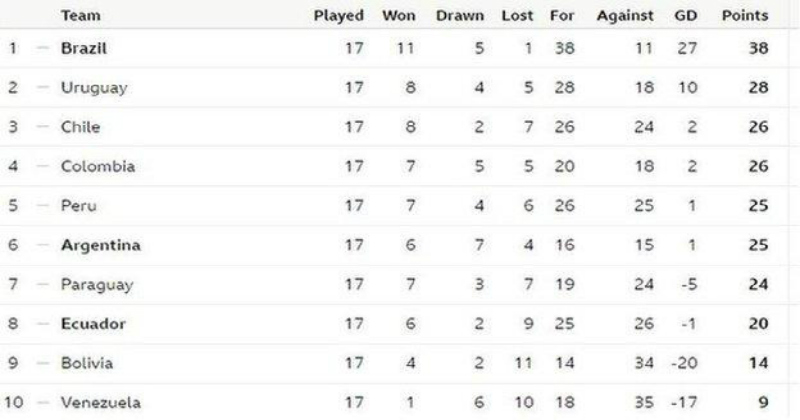The height and width of the screenshot is (420, 800).
Task: Click the Brazil team name
Action: pyautogui.click(x=84, y=48)
